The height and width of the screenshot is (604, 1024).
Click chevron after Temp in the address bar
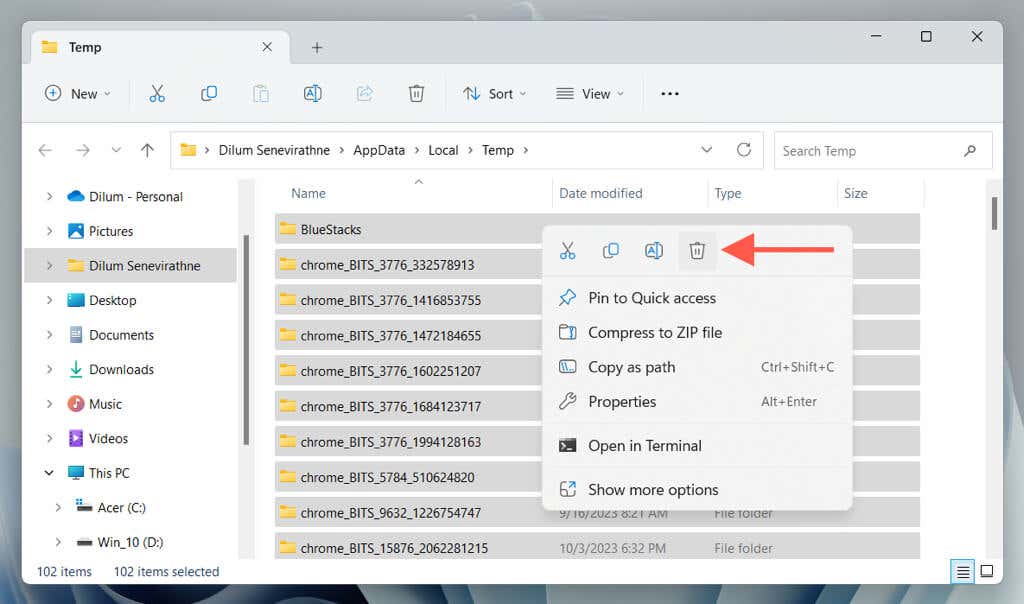pyautogui.click(x=526, y=151)
